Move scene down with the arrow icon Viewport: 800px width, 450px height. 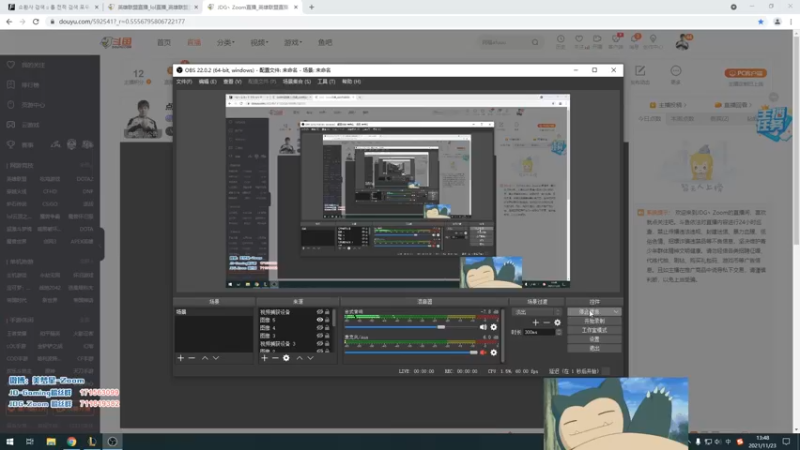click(216, 358)
